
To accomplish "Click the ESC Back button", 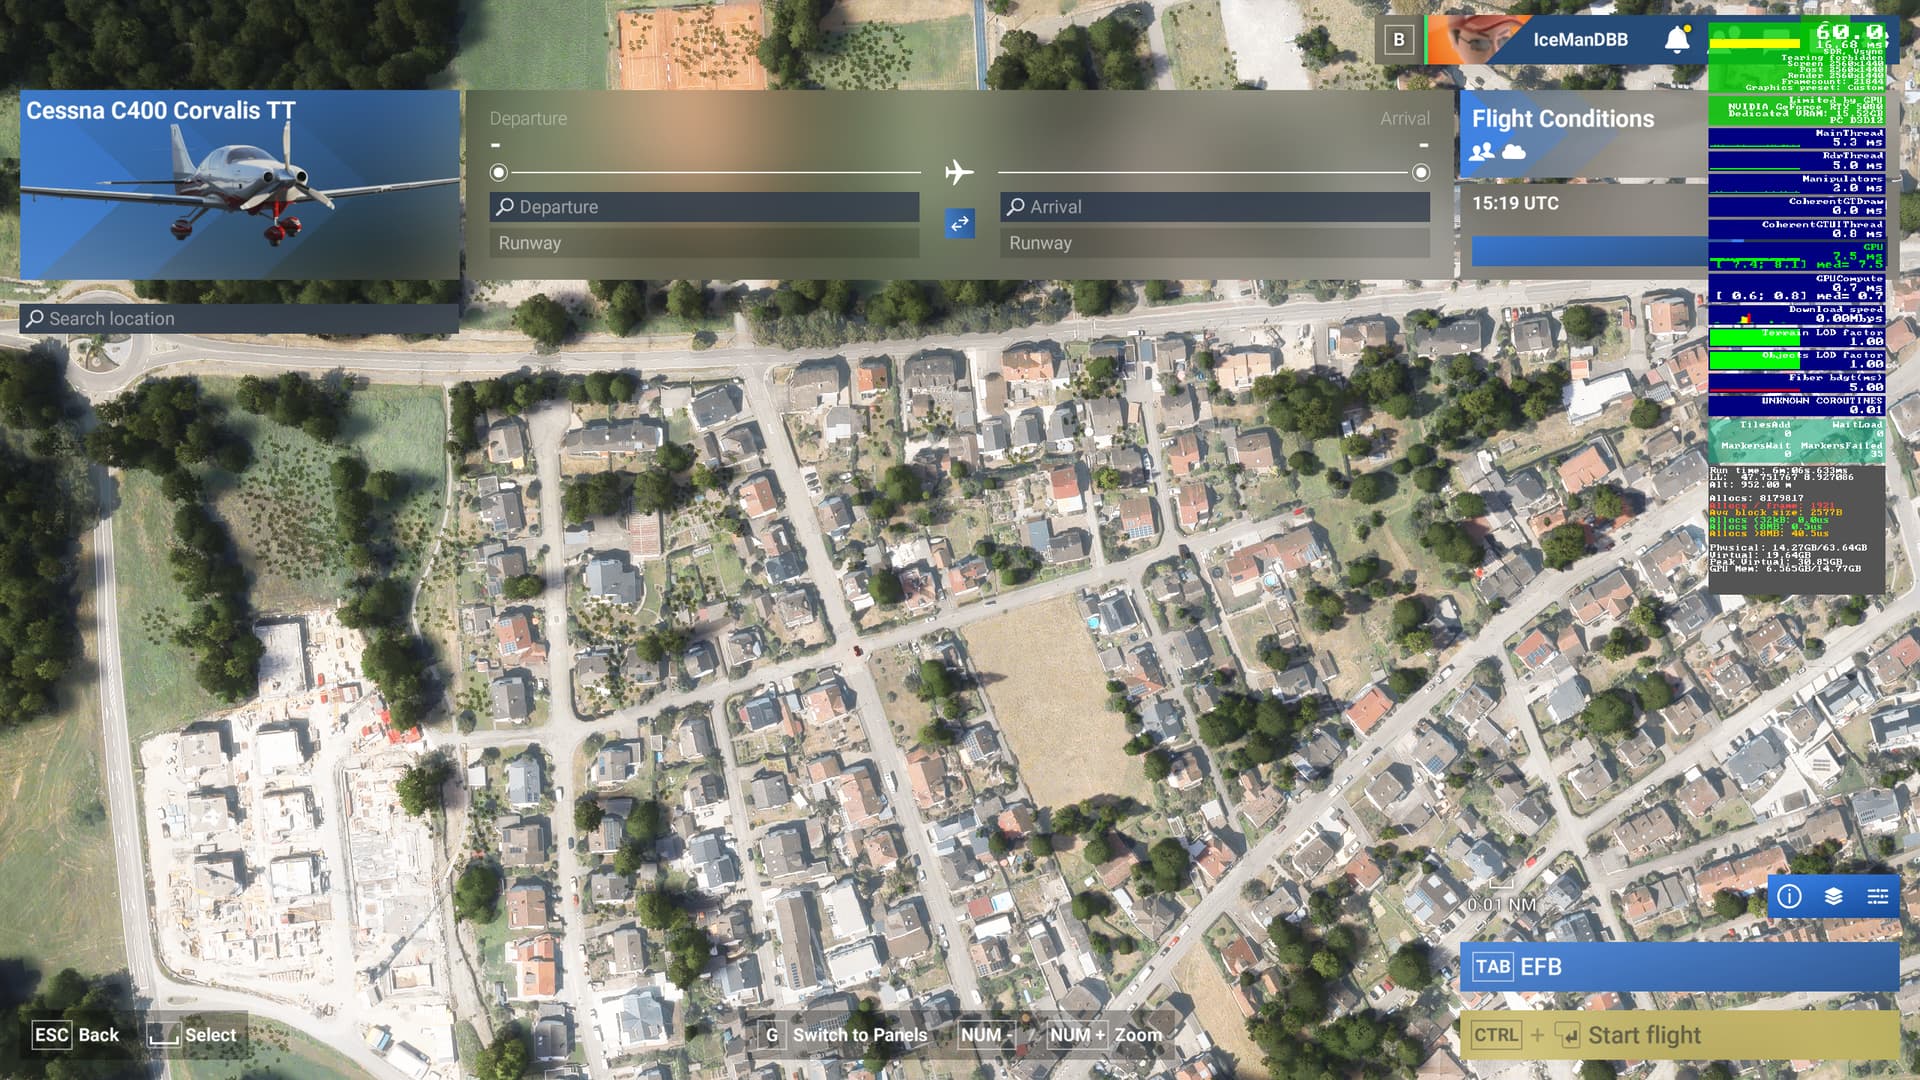I will point(76,1035).
